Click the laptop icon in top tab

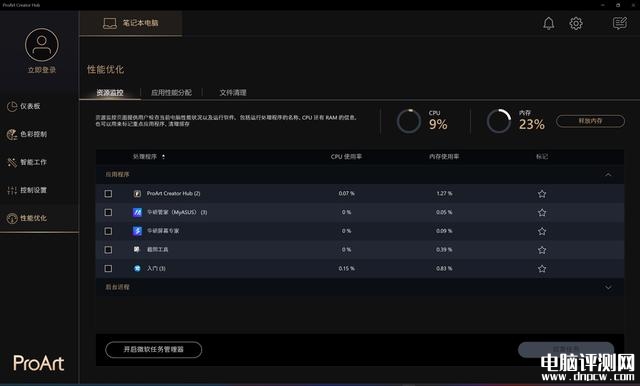[x=110, y=23]
